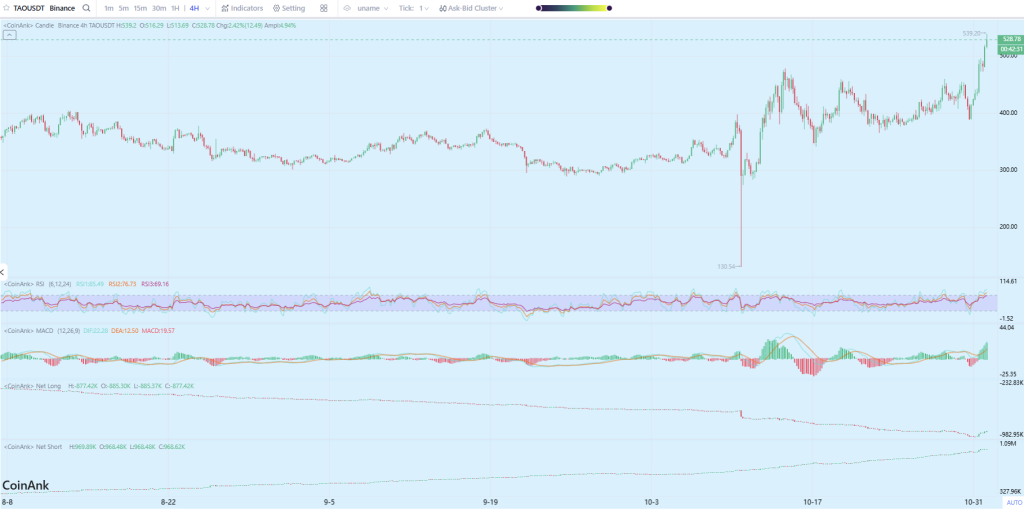Click the left sidebar expand arrow
Viewport: 1024px width, 511px height.
(3, 272)
